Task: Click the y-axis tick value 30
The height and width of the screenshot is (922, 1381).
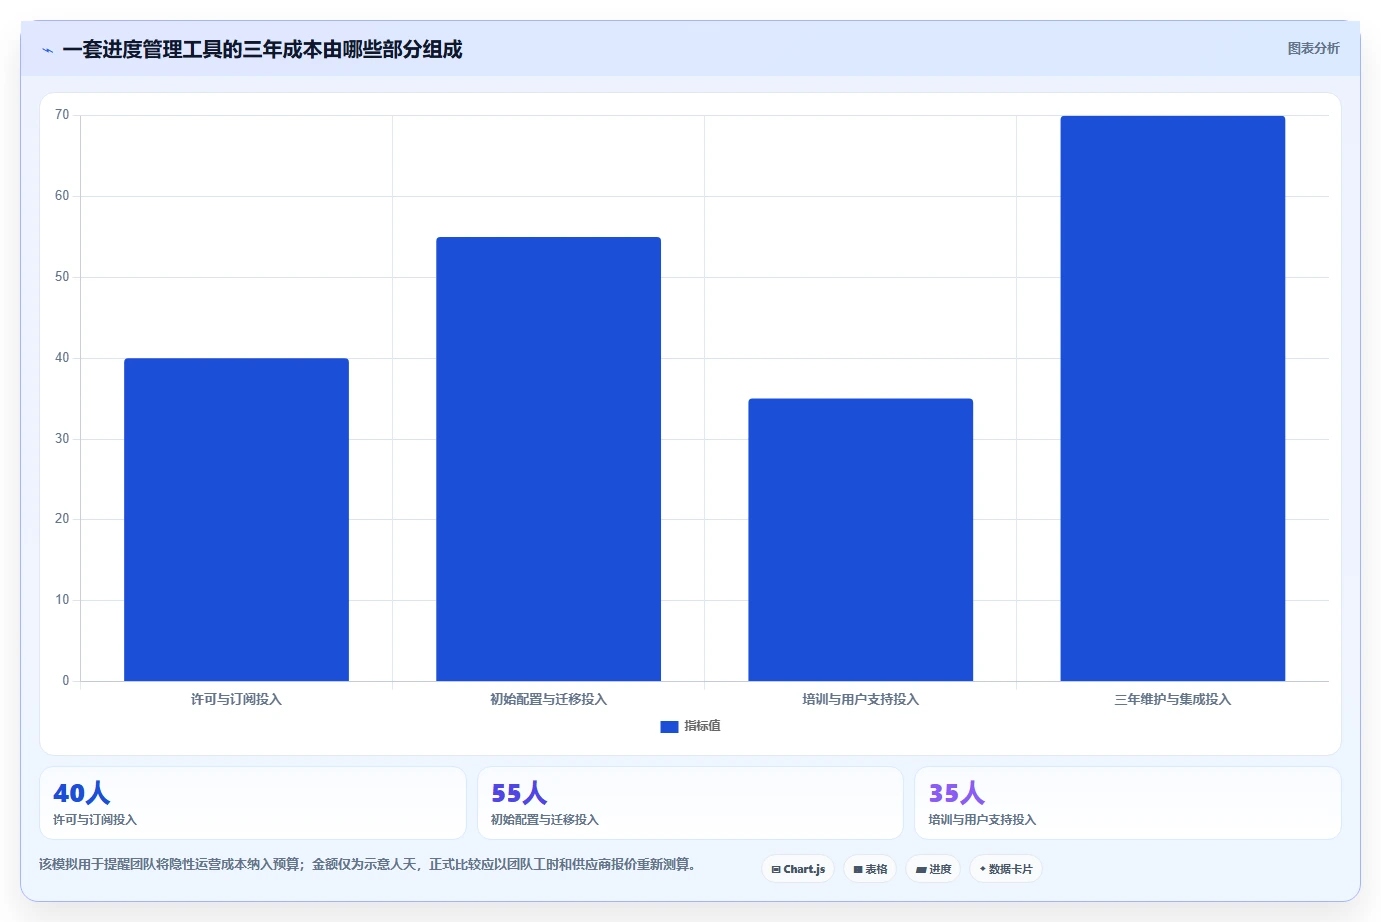Action: [x=62, y=438]
